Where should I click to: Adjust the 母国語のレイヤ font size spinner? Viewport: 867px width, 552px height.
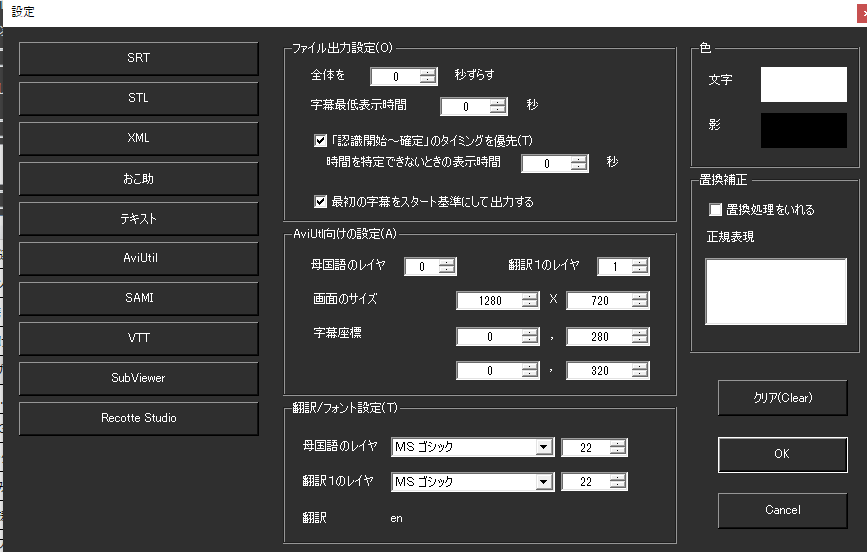618,447
